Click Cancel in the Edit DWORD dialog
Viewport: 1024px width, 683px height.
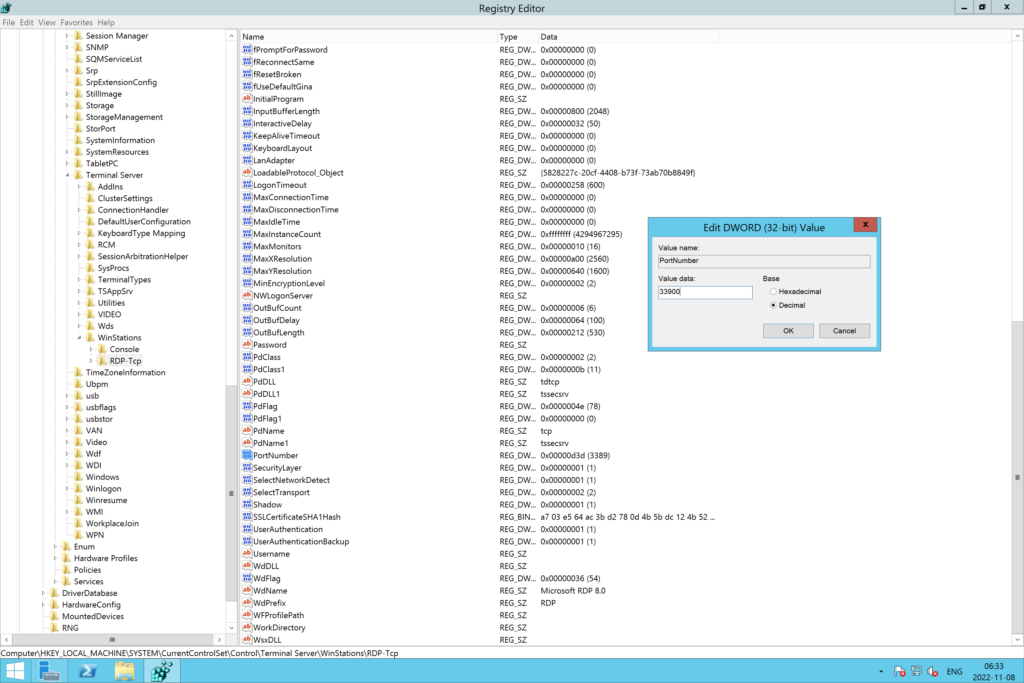pyautogui.click(x=843, y=330)
